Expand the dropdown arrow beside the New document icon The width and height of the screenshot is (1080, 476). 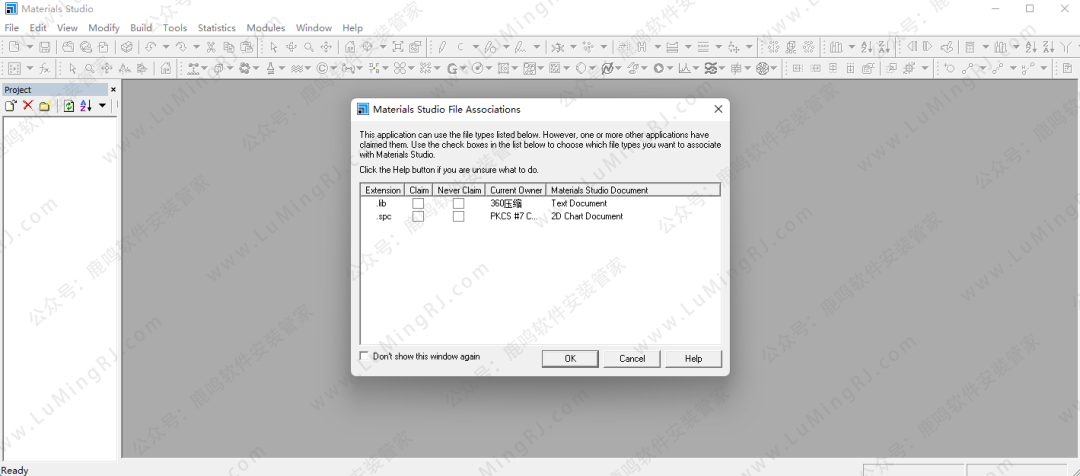click(28, 47)
